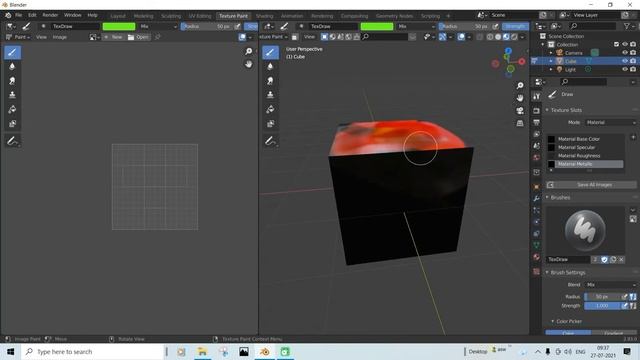Open the Texture Slots Mode dropdown

[x=610, y=122]
